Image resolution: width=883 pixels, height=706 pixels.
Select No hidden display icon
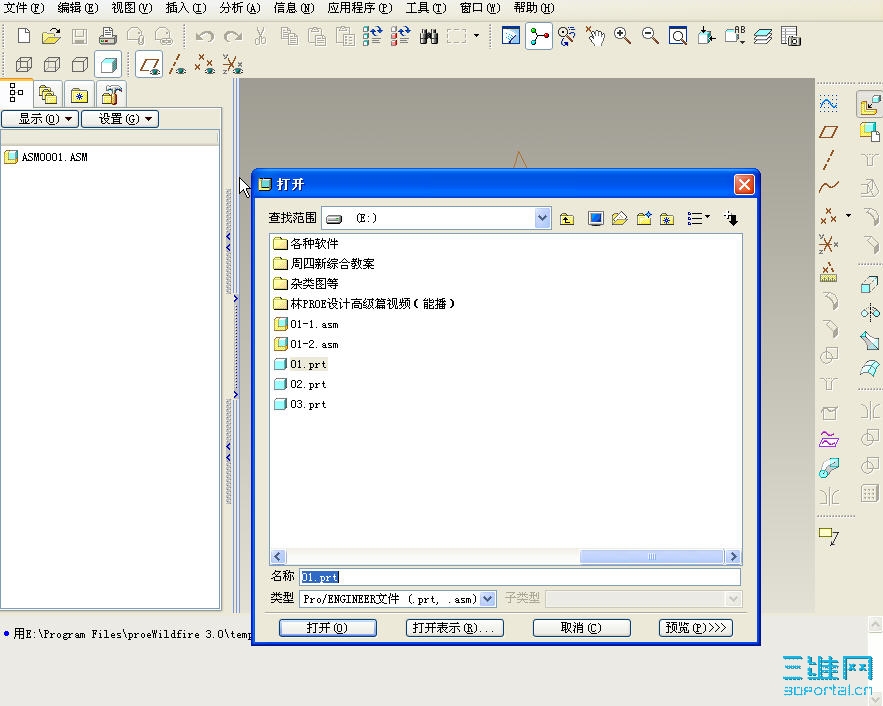point(80,65)
